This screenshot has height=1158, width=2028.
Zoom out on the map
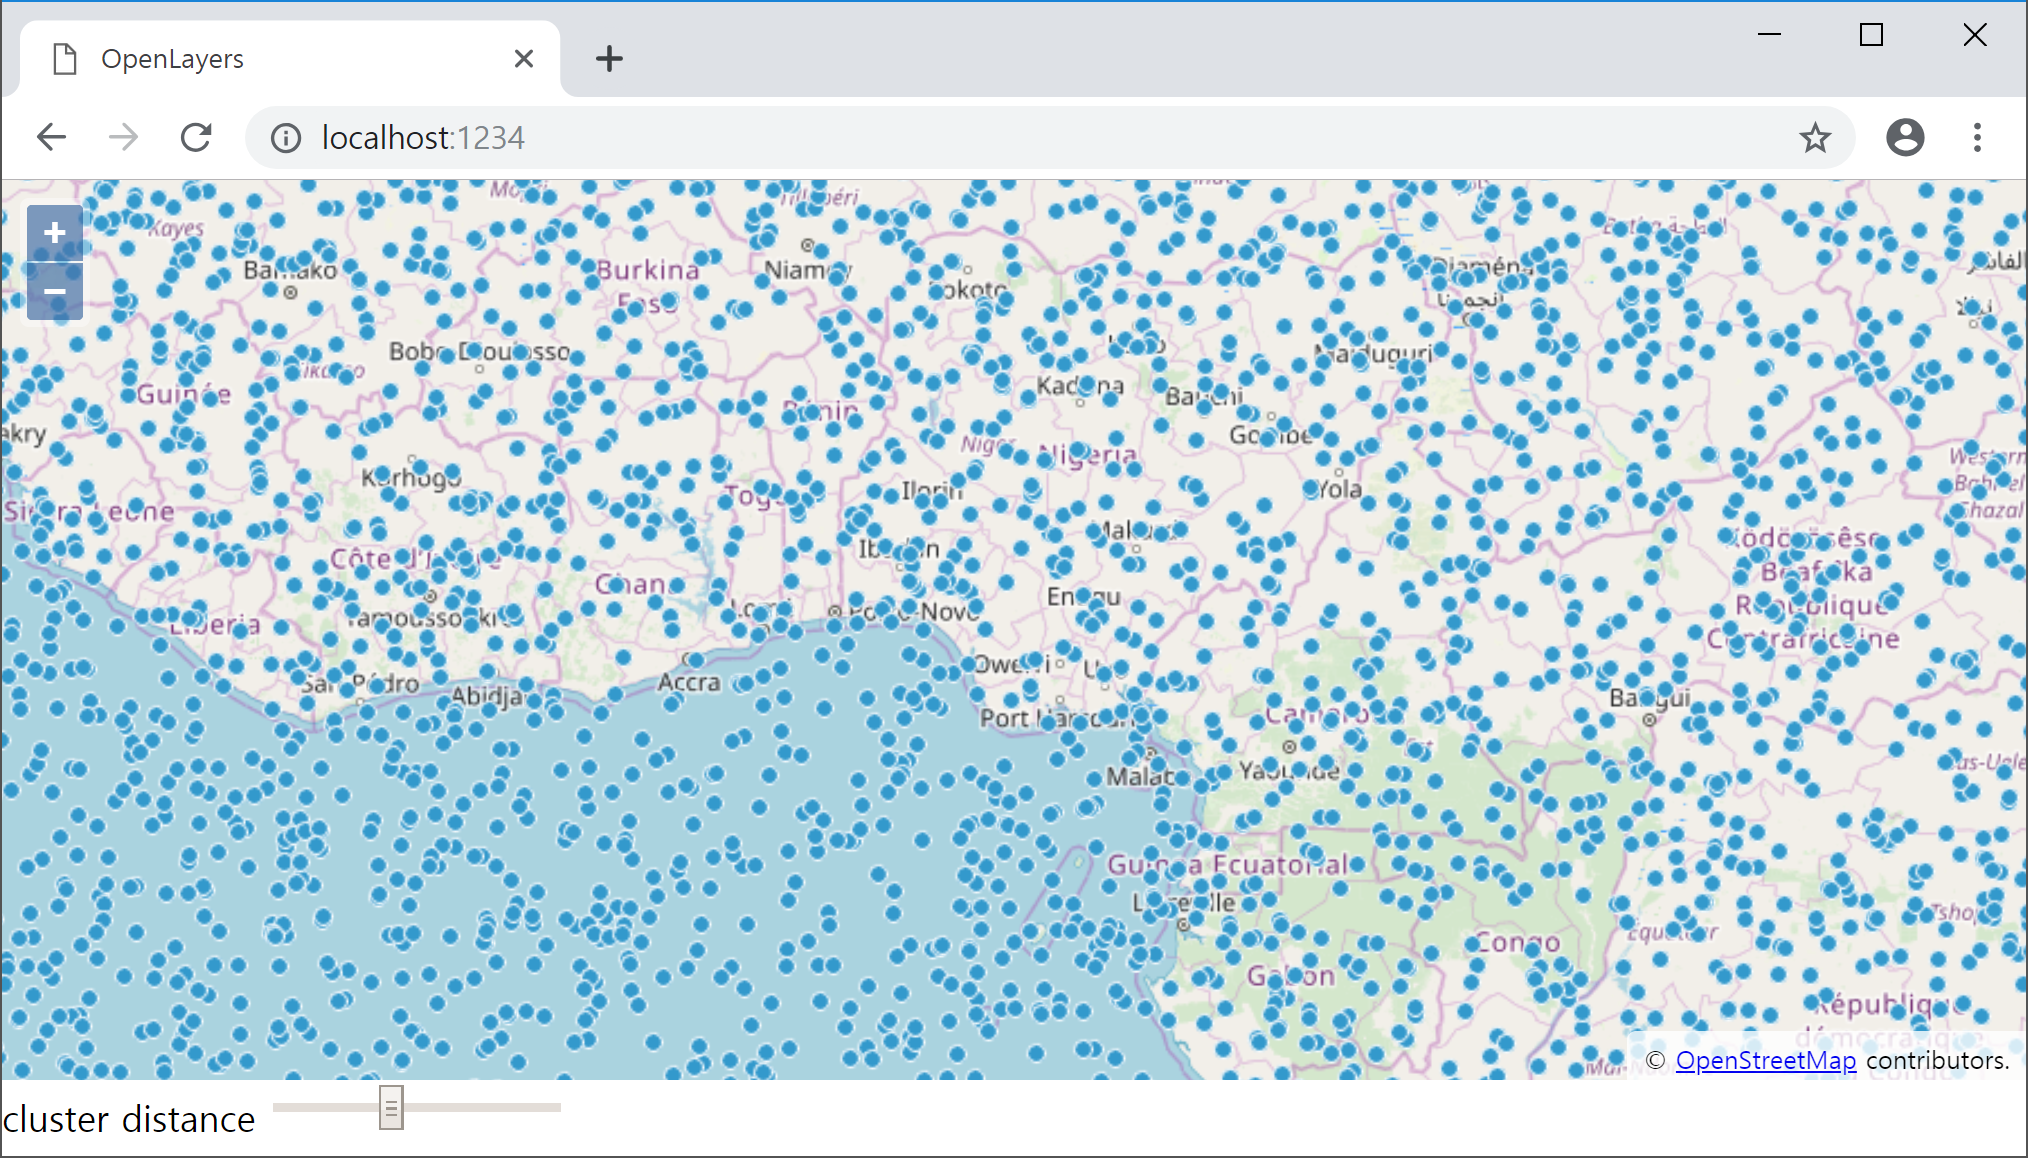click(x=55, y=292)
